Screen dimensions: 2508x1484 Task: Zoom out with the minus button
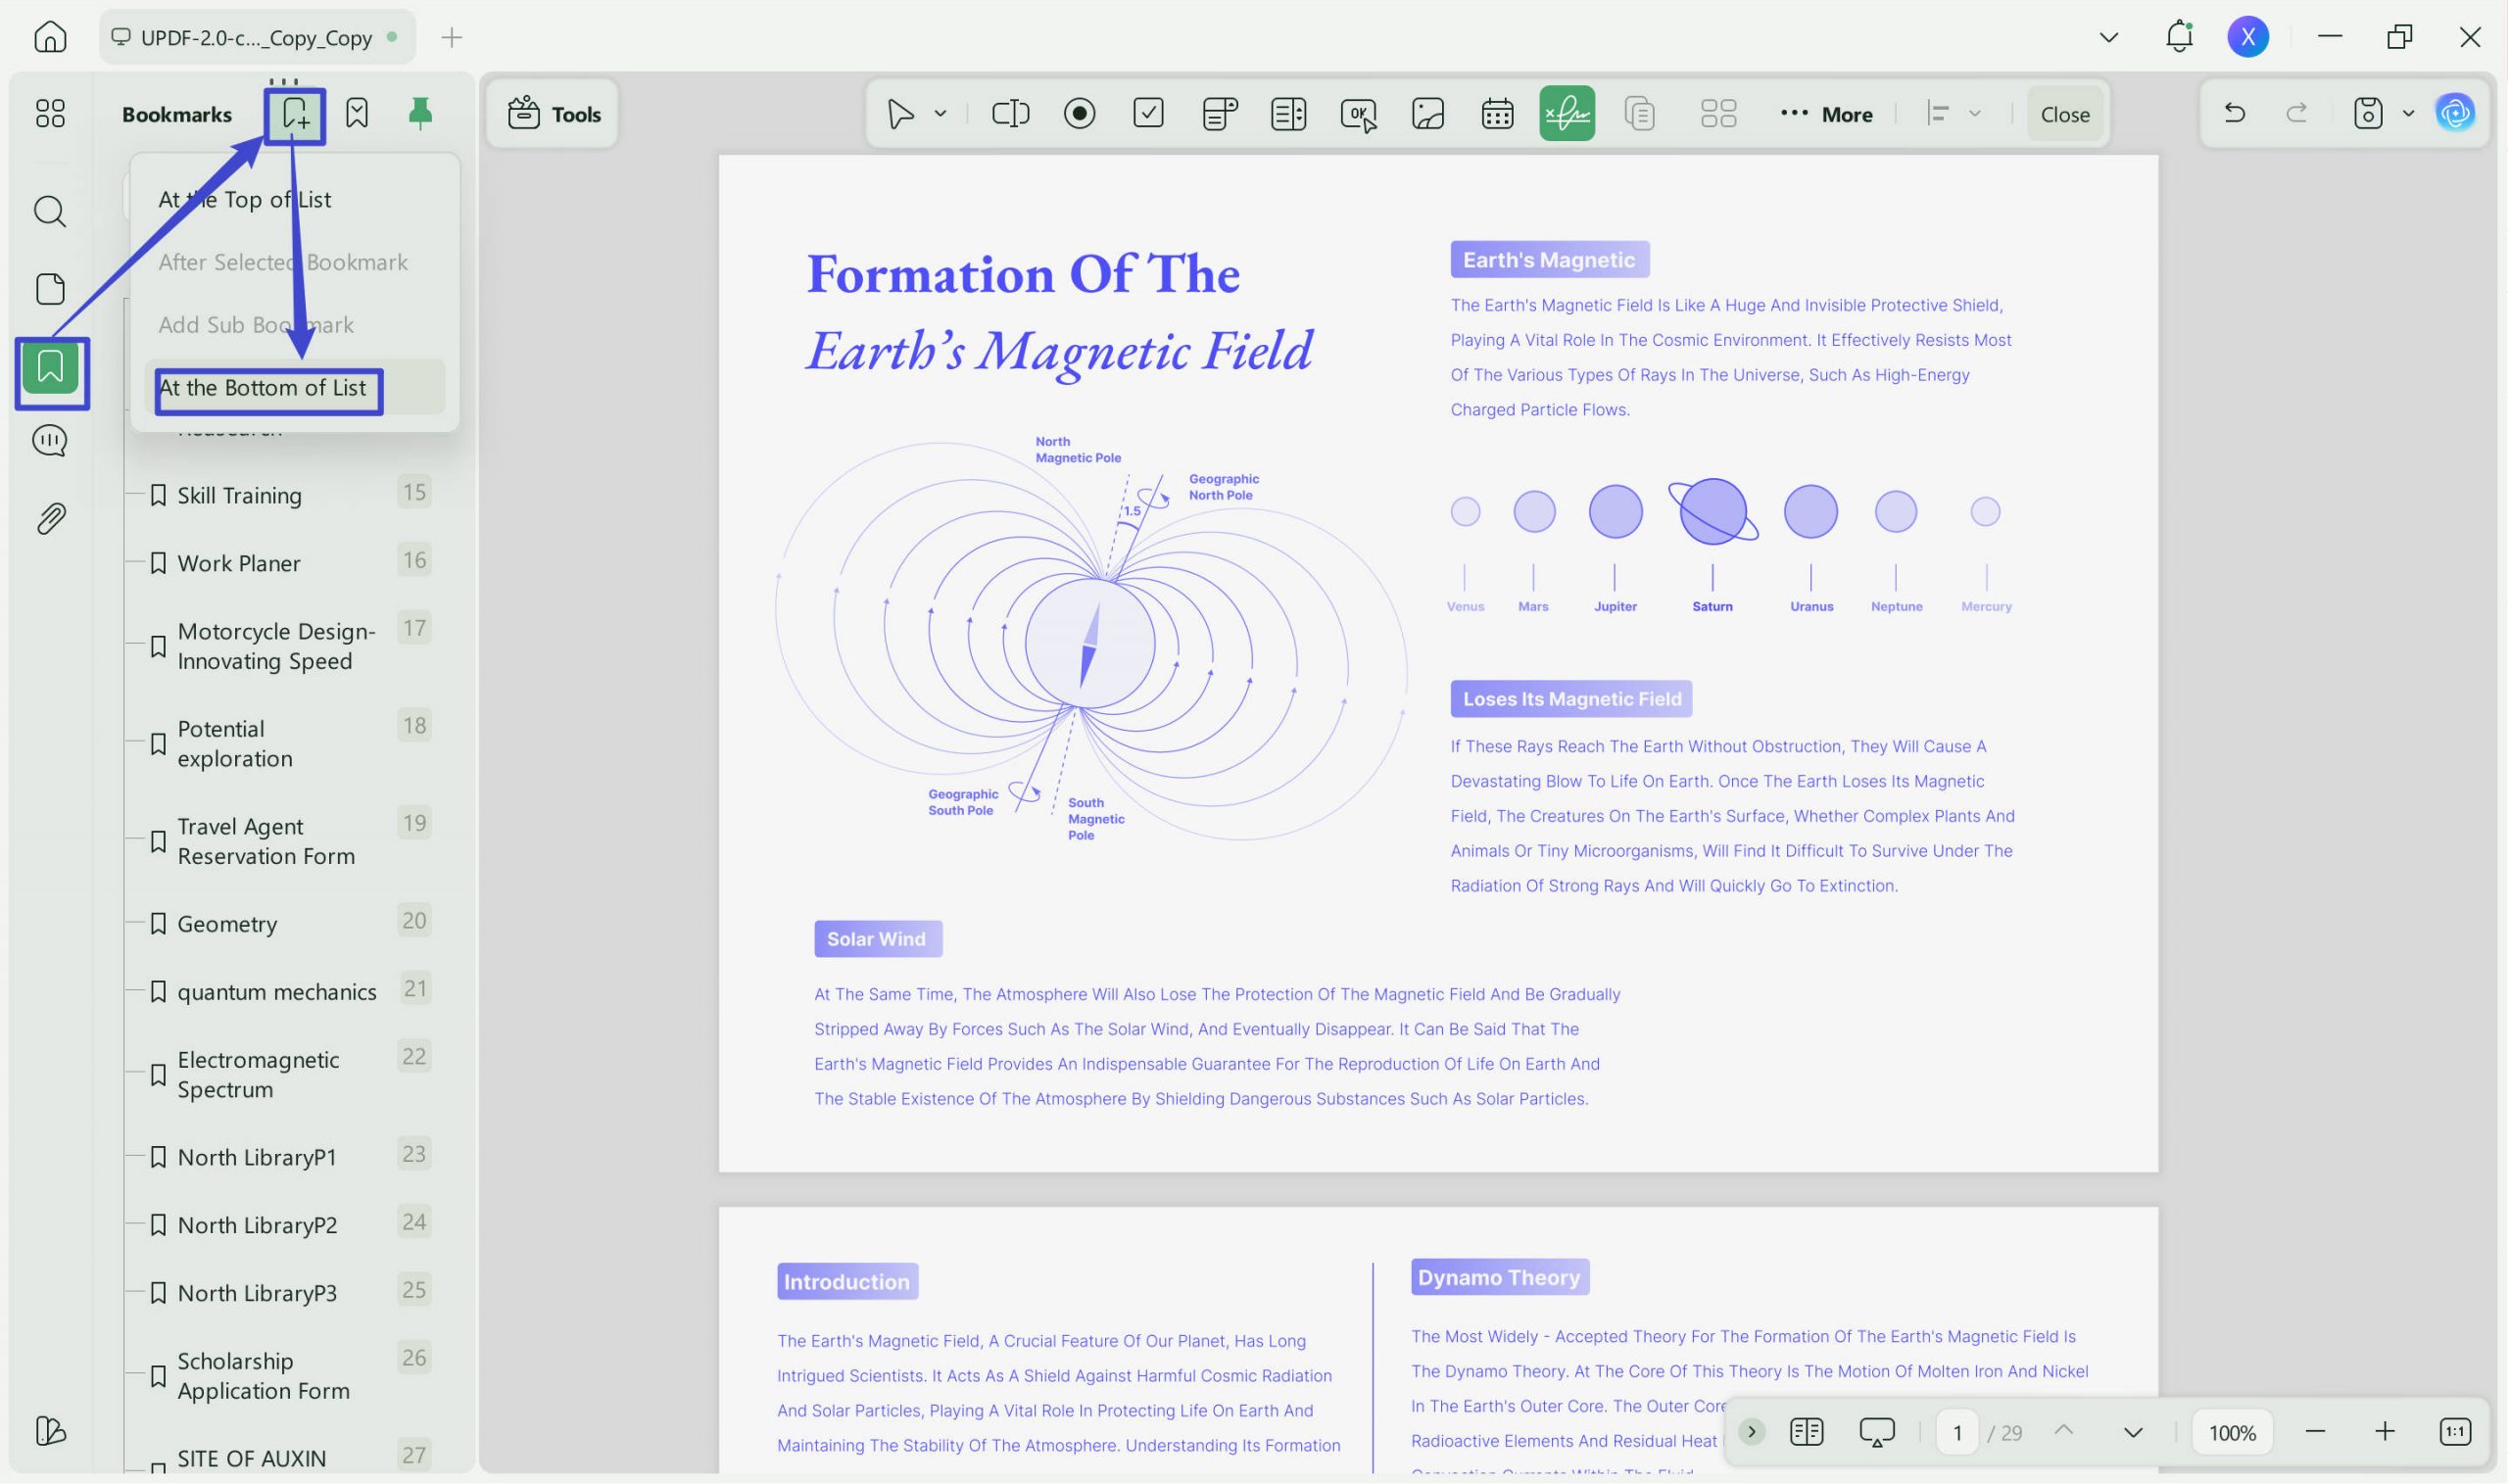[2315, 1432]
